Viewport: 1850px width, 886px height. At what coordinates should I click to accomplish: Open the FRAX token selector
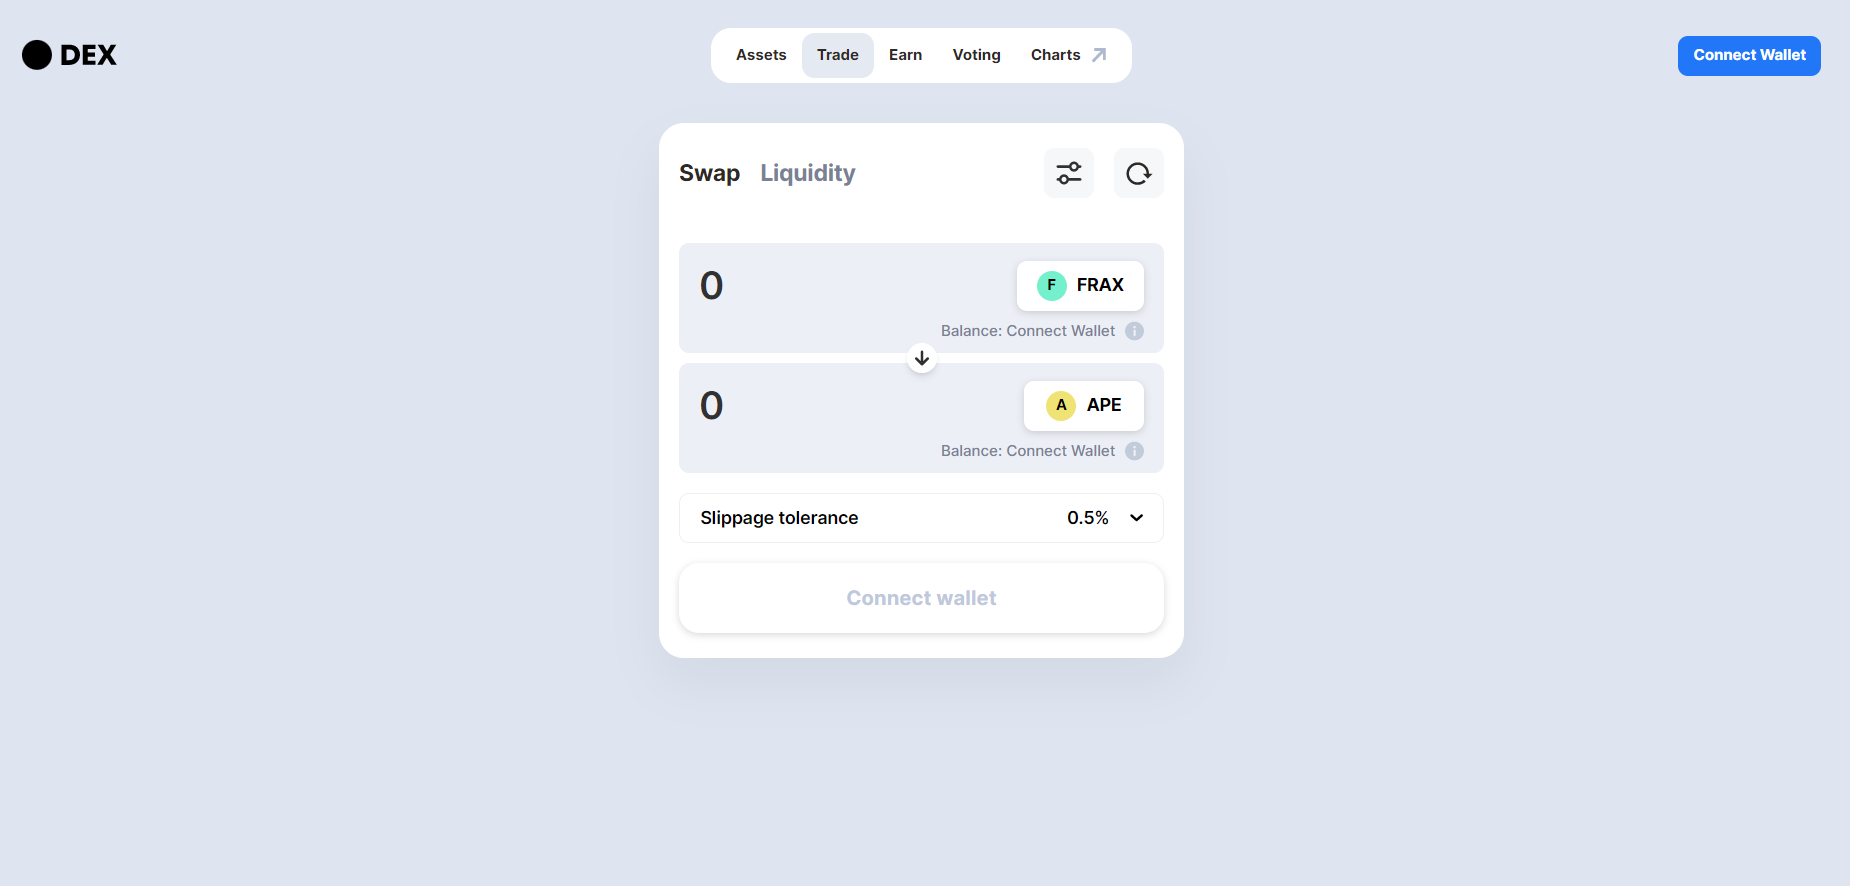[x=1080, y=284]
